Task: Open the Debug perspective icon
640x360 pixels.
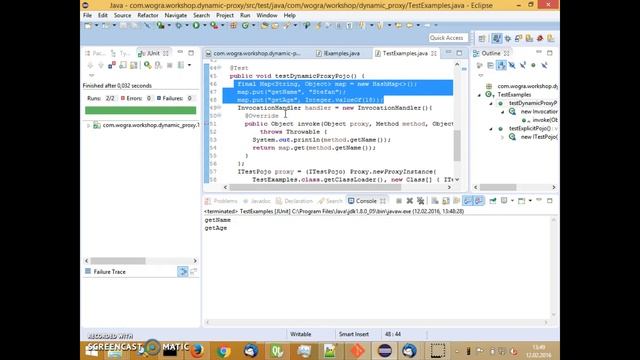Action: [507, 38]
